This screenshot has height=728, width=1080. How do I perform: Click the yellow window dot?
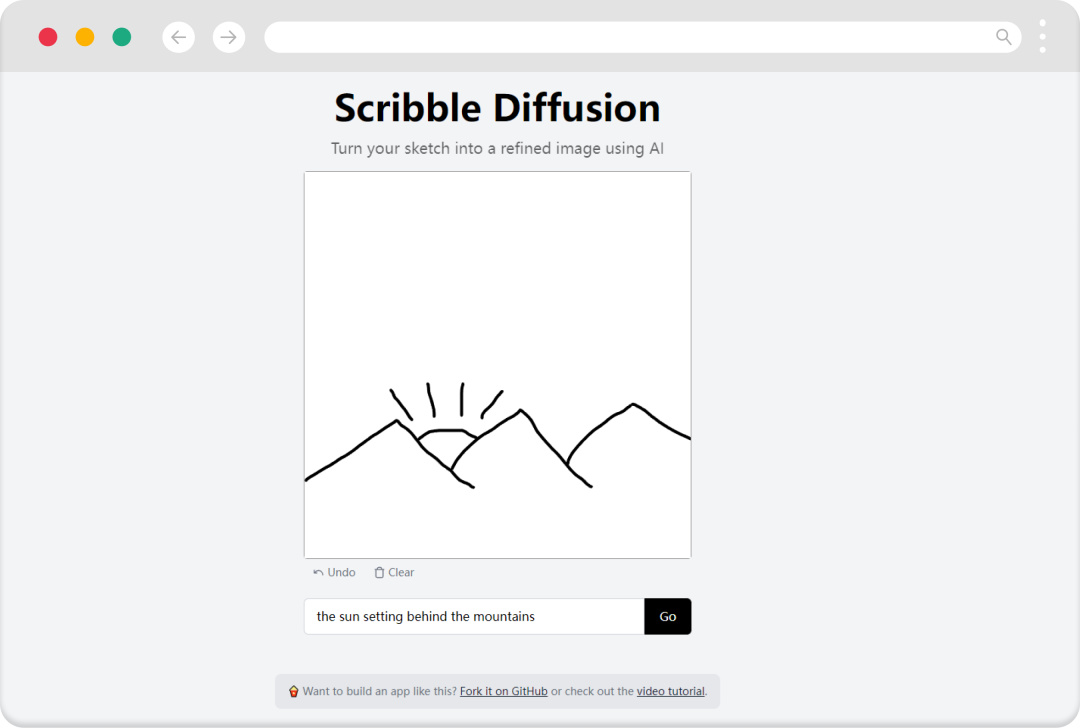click(85, 37)
